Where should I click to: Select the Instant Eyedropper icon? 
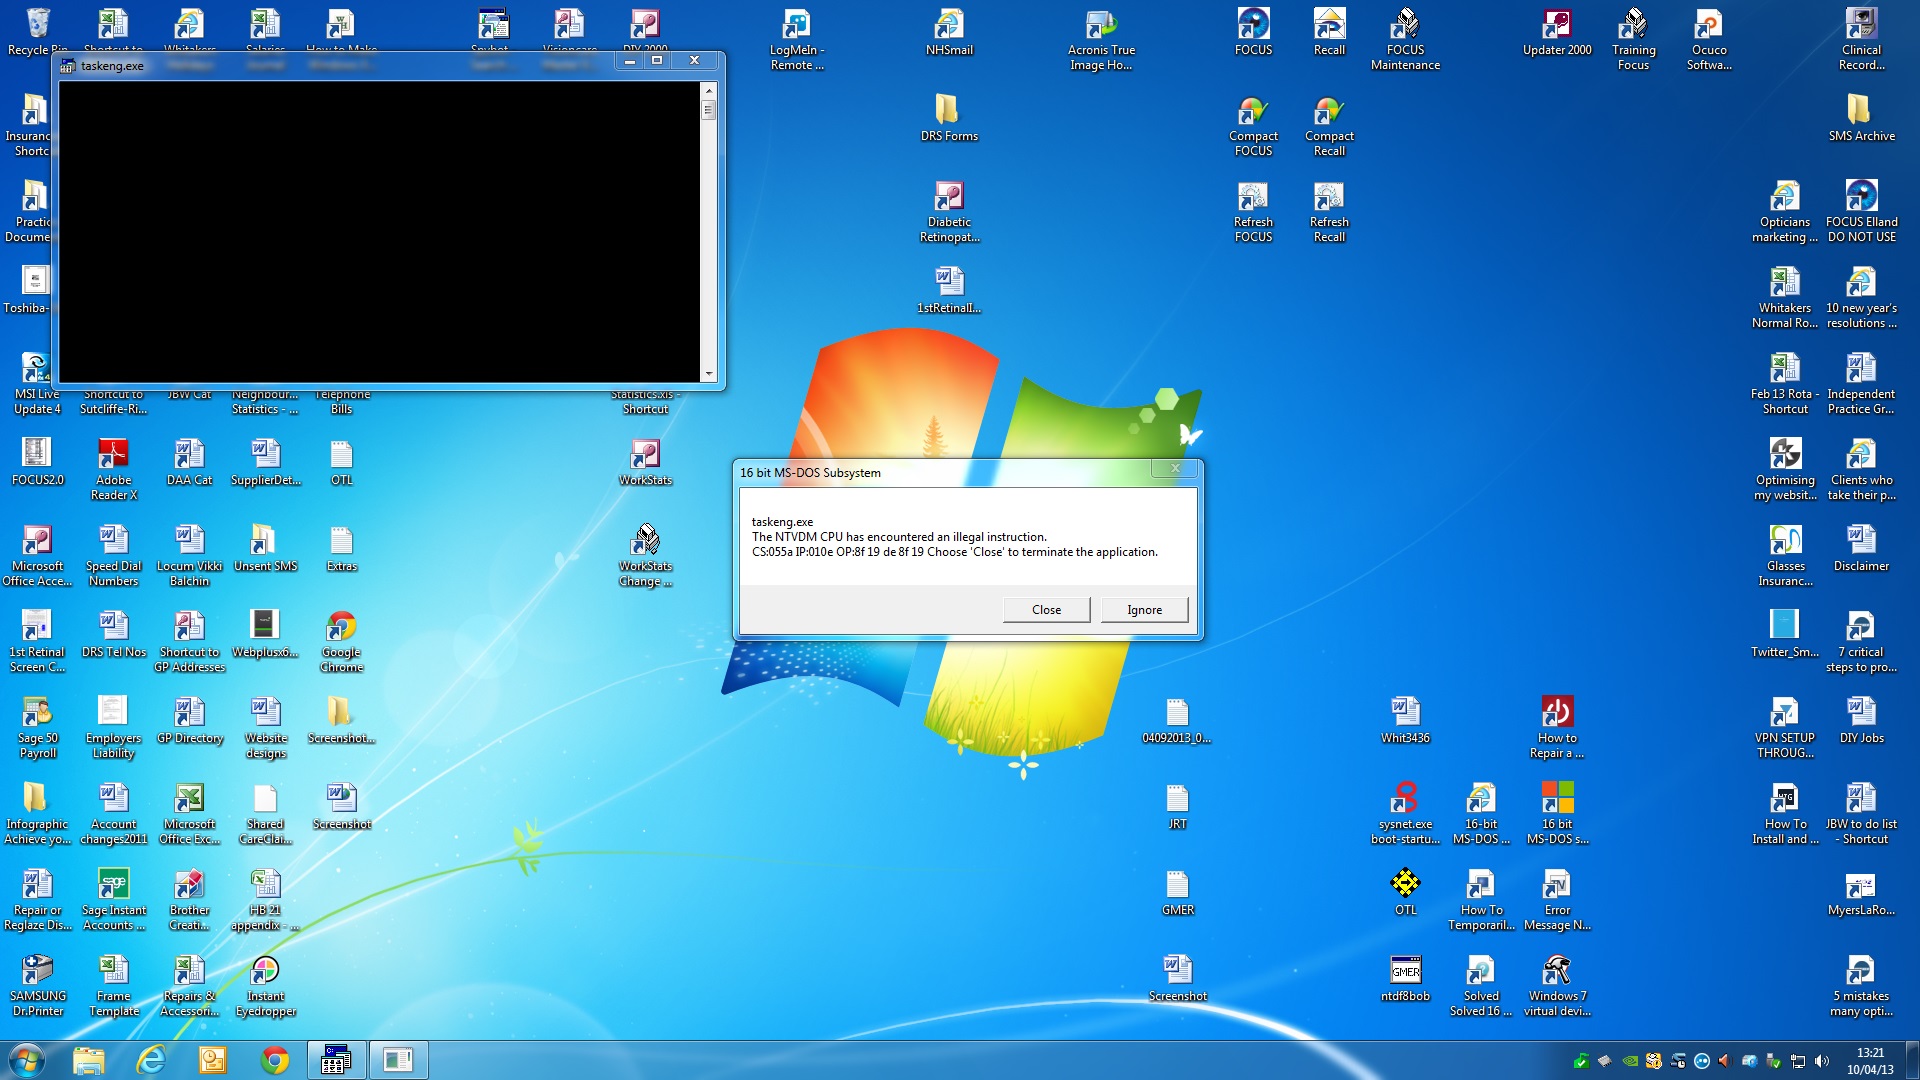[x=265, y=986]
